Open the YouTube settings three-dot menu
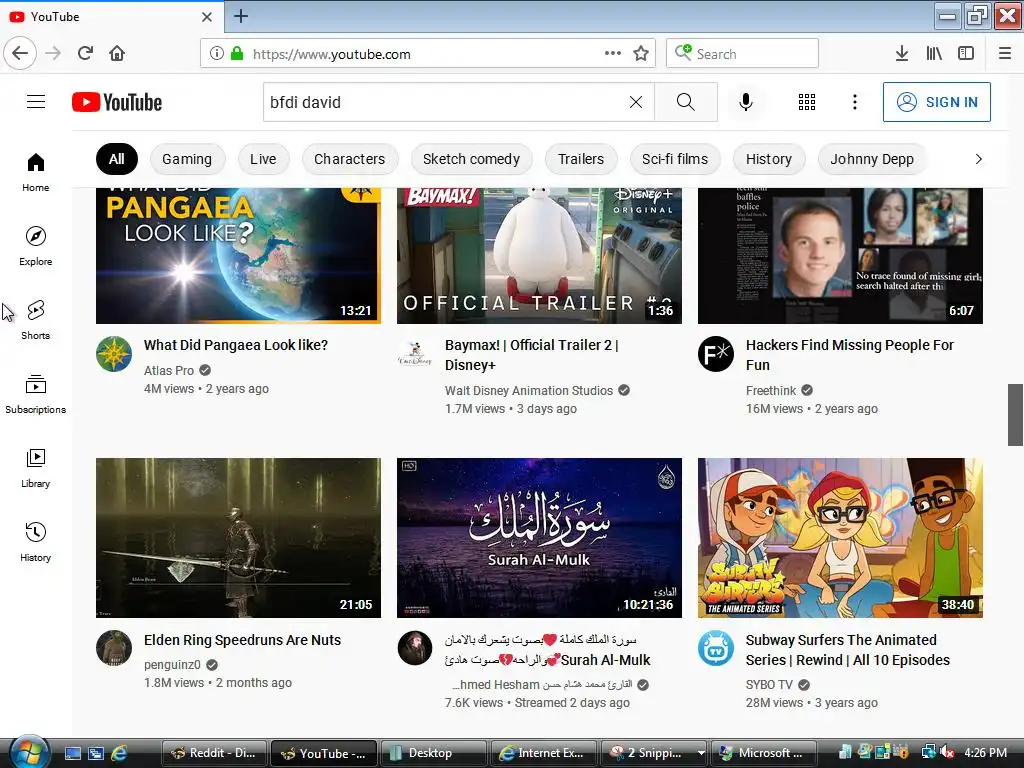This screenshot has width=1024, height=768. [854, 102]
